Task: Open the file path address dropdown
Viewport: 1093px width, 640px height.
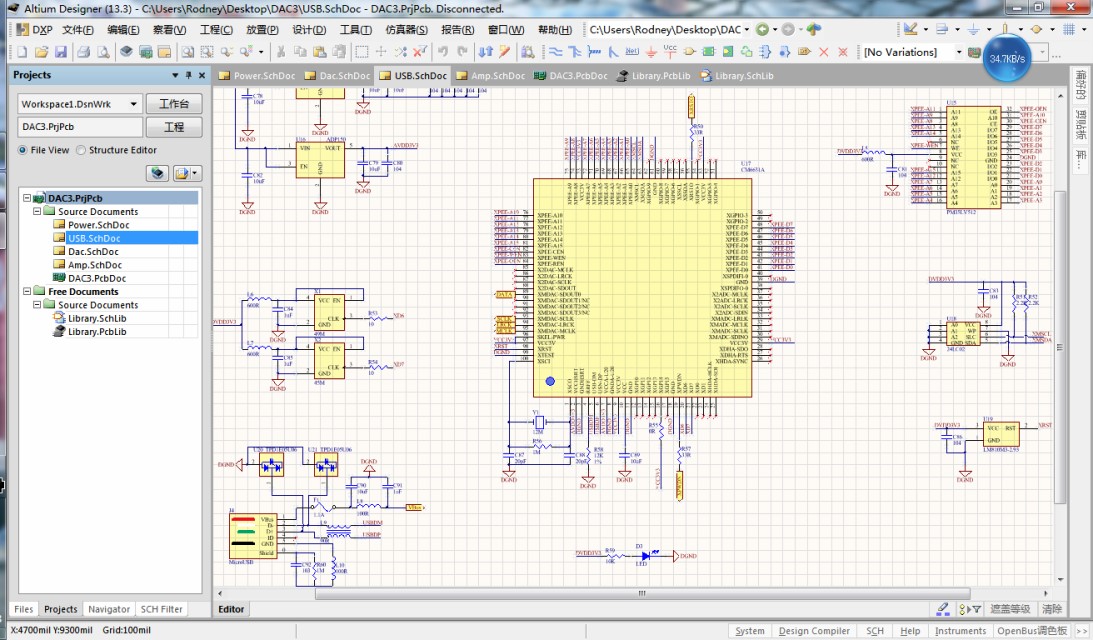Action: click(747, 29)
